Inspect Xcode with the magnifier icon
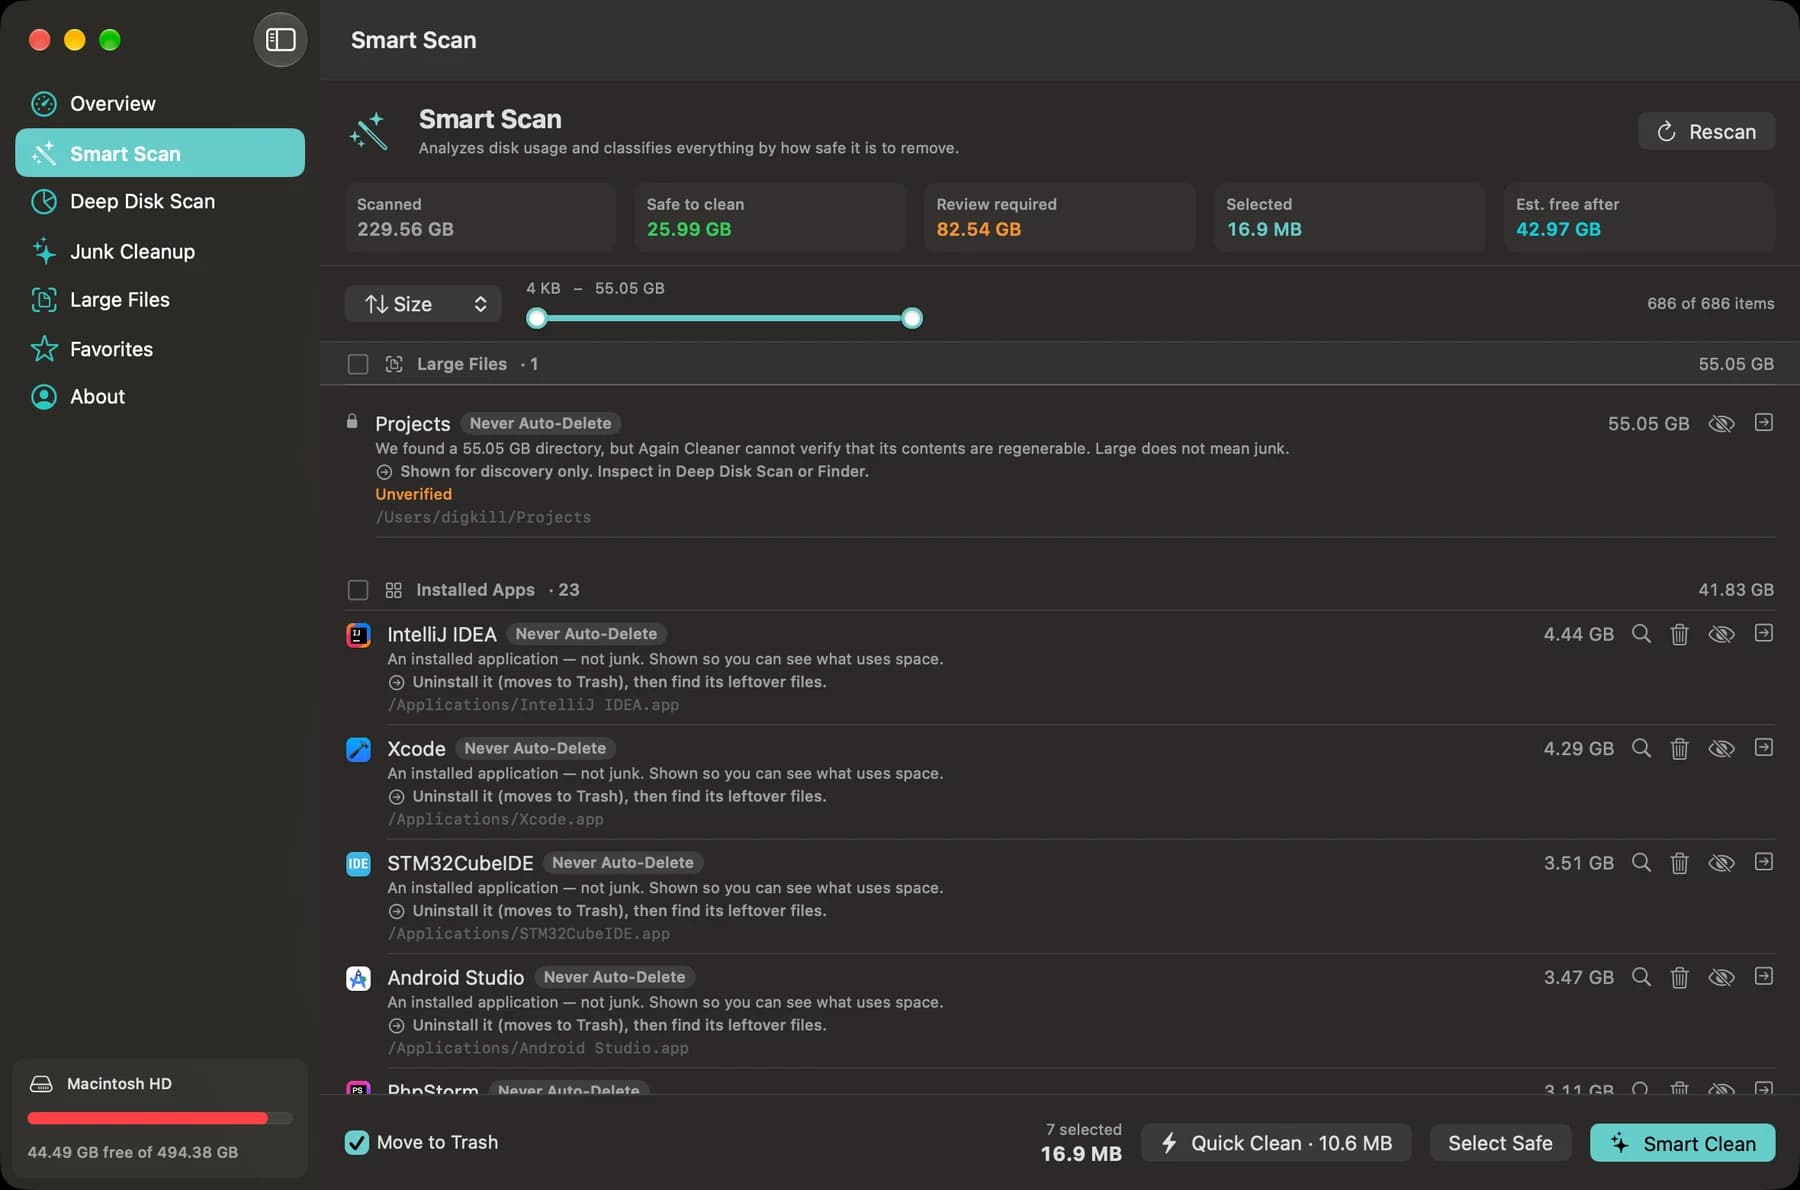 [x=1641, y=748]
